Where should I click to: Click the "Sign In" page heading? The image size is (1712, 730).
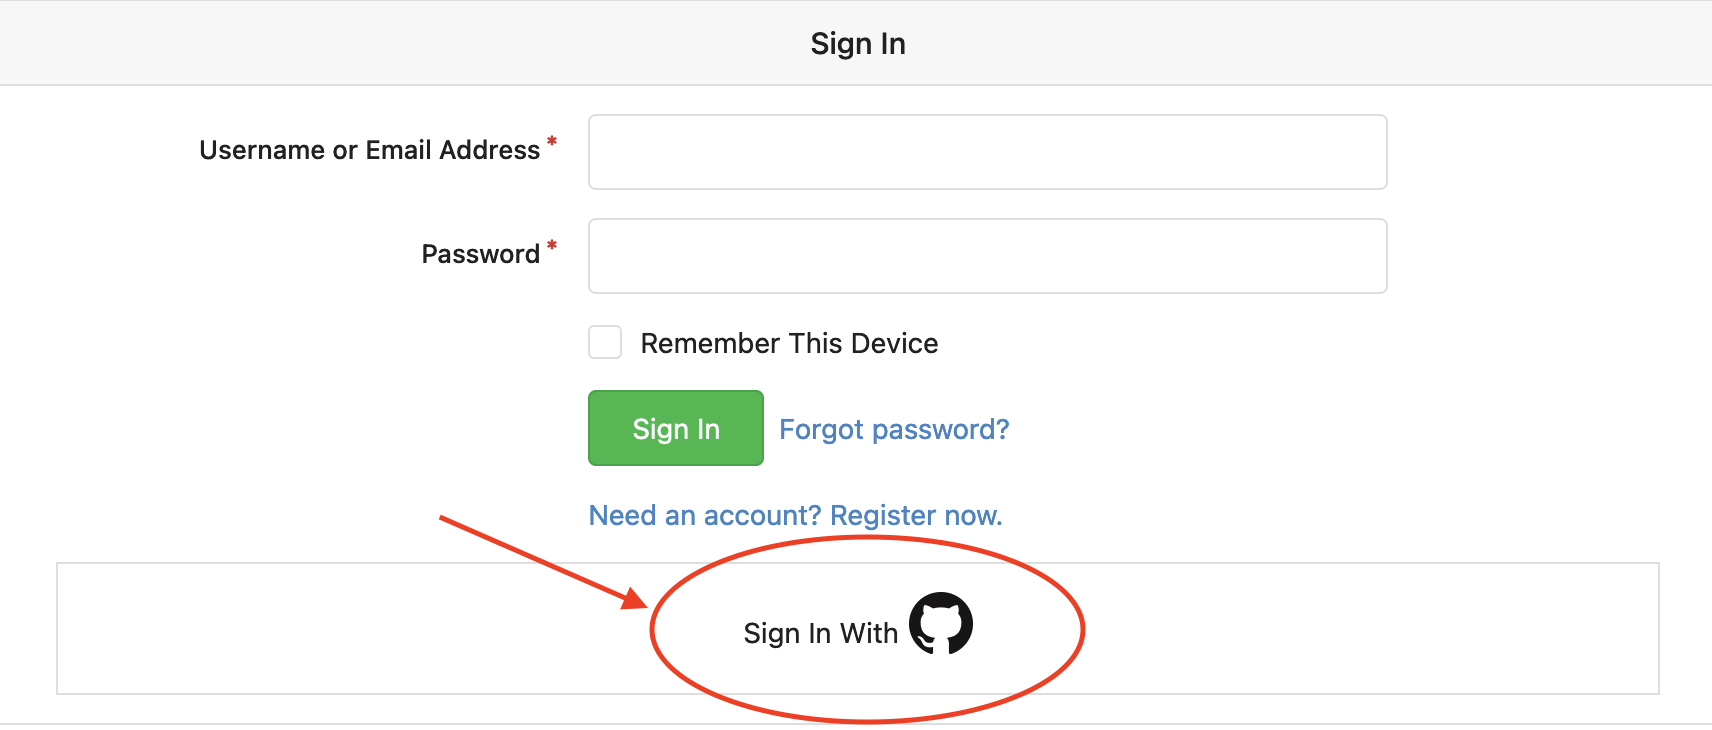pos(857,43)
